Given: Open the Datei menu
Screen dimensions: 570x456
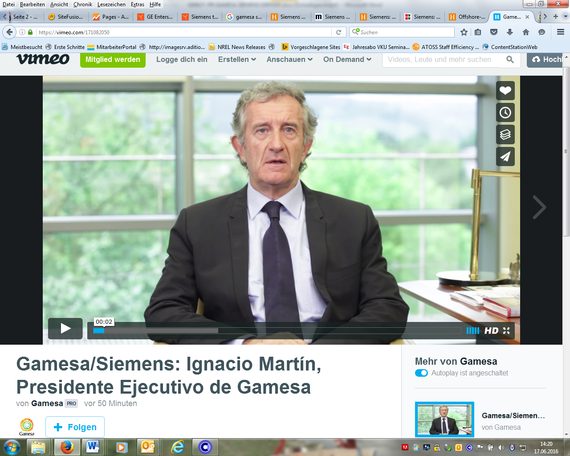Looking at the screenshot, I should (x=8, y=4).
